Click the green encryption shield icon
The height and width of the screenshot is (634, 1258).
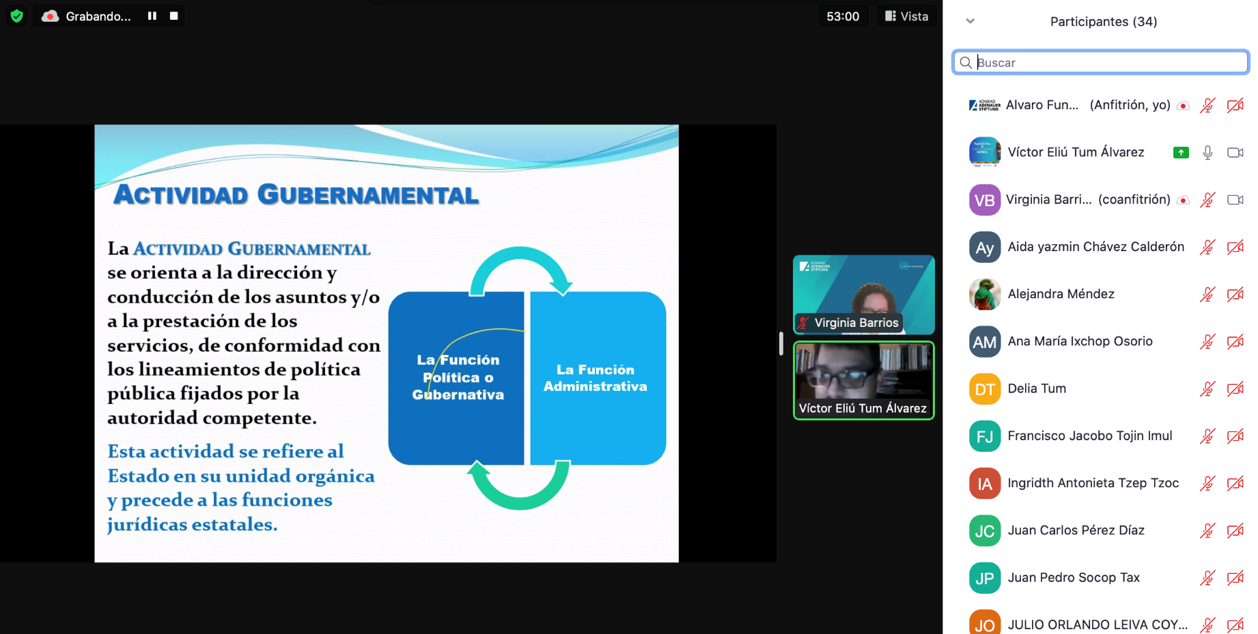[17, 16]
